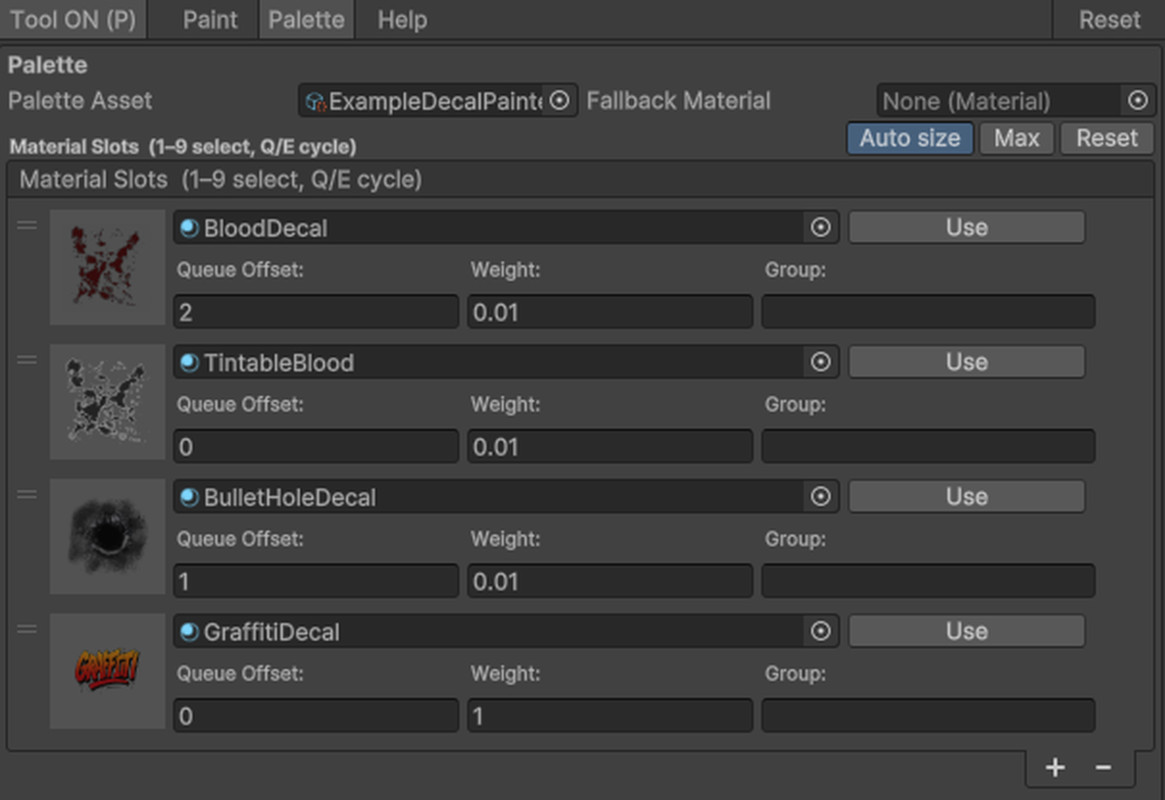Focus the BloodDecal Queue Offset field
Image resolution: width=1165 pixels, height=800 pixels.
pyautogui.click(x=315, y=312)
